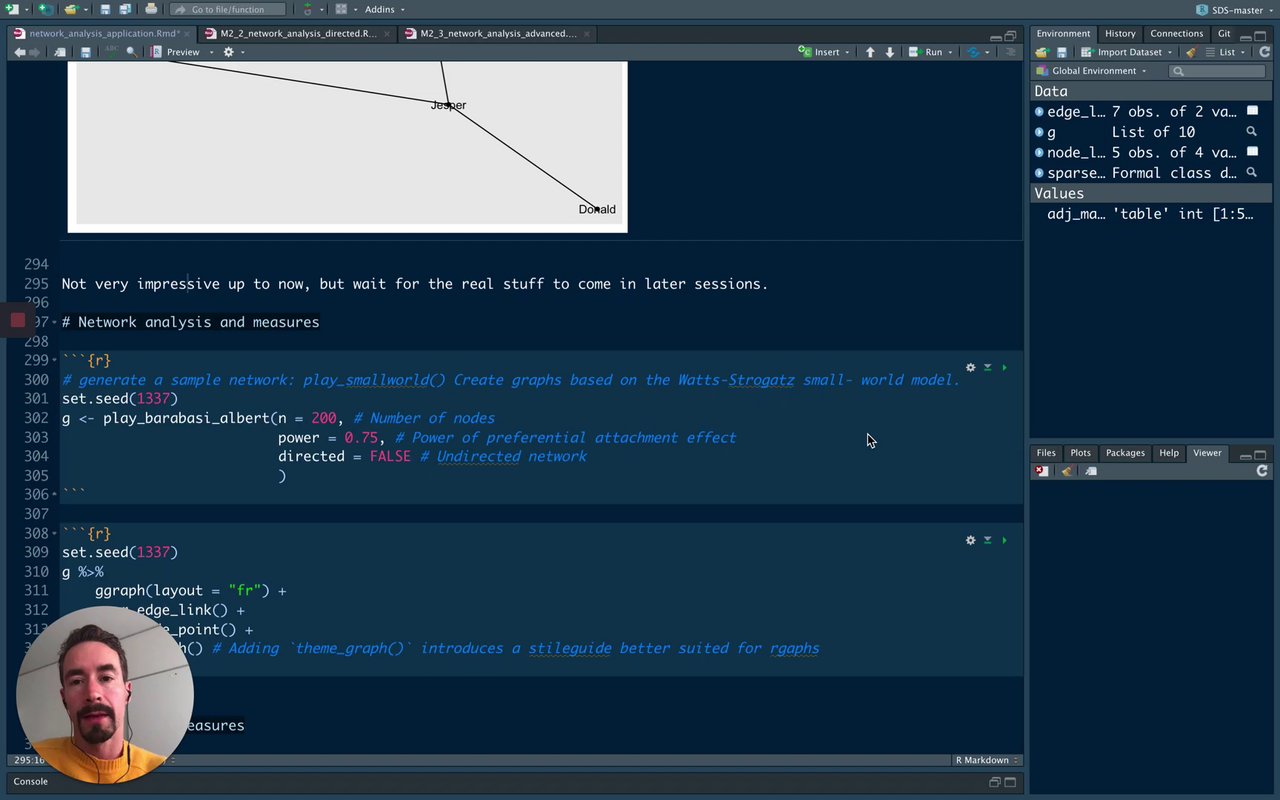1280x800 pixels.
Task: Open chunk options for line 299 chunk
Action: [970, 368]
